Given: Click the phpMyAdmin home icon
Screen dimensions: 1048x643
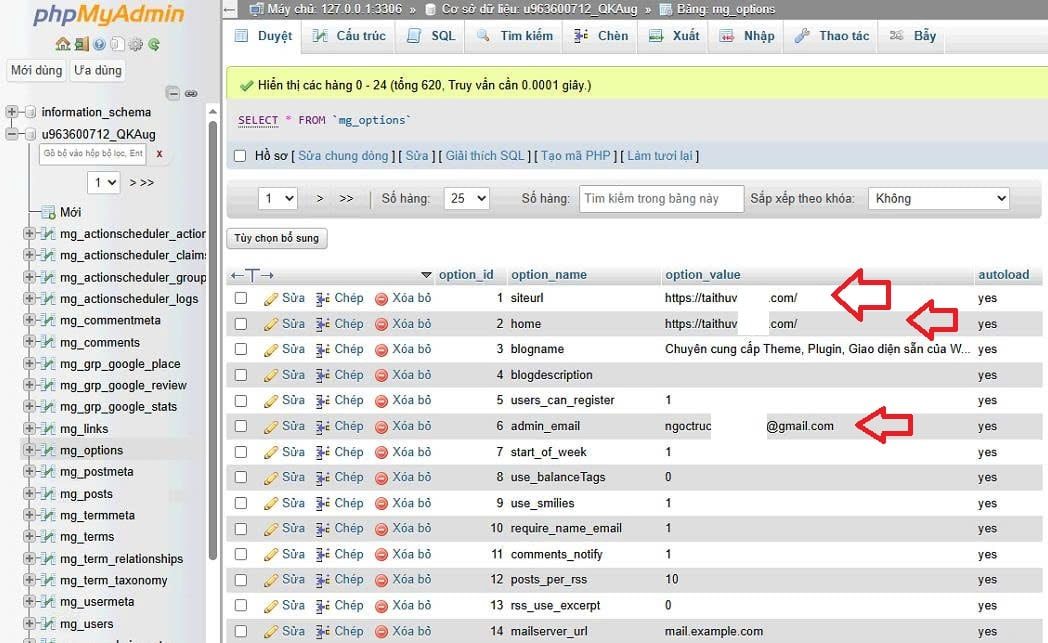Looking at the screenshot, I should 63,44.
